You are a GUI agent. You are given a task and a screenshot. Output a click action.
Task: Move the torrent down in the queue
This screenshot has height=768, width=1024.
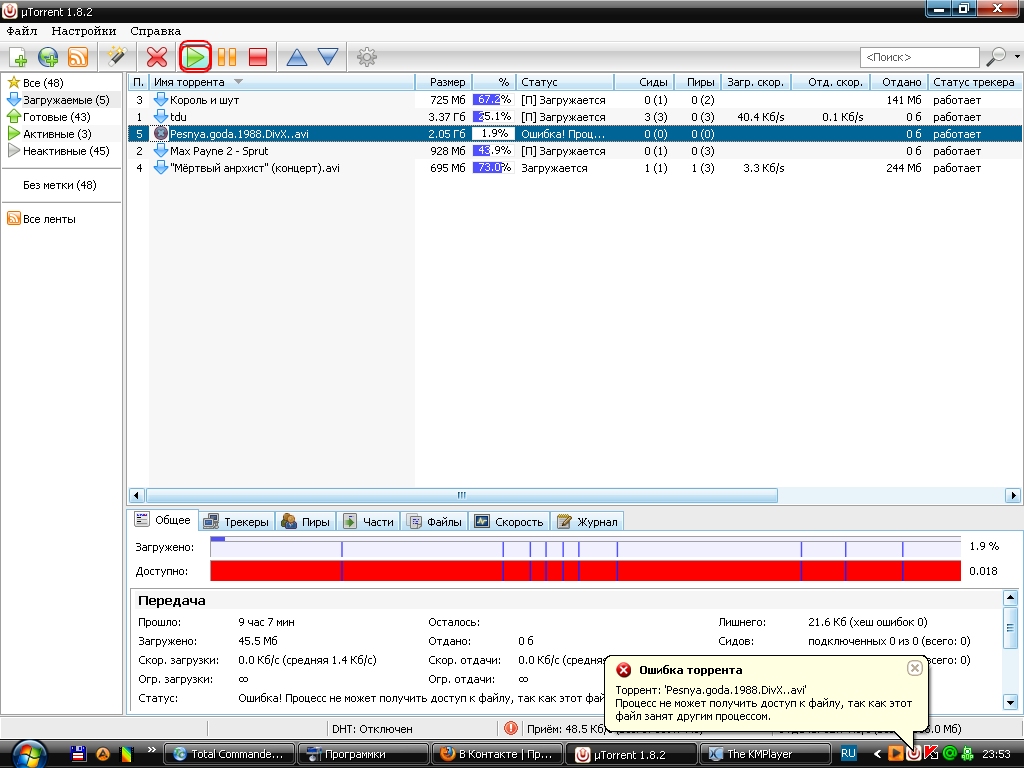click(x=328, y=57)
